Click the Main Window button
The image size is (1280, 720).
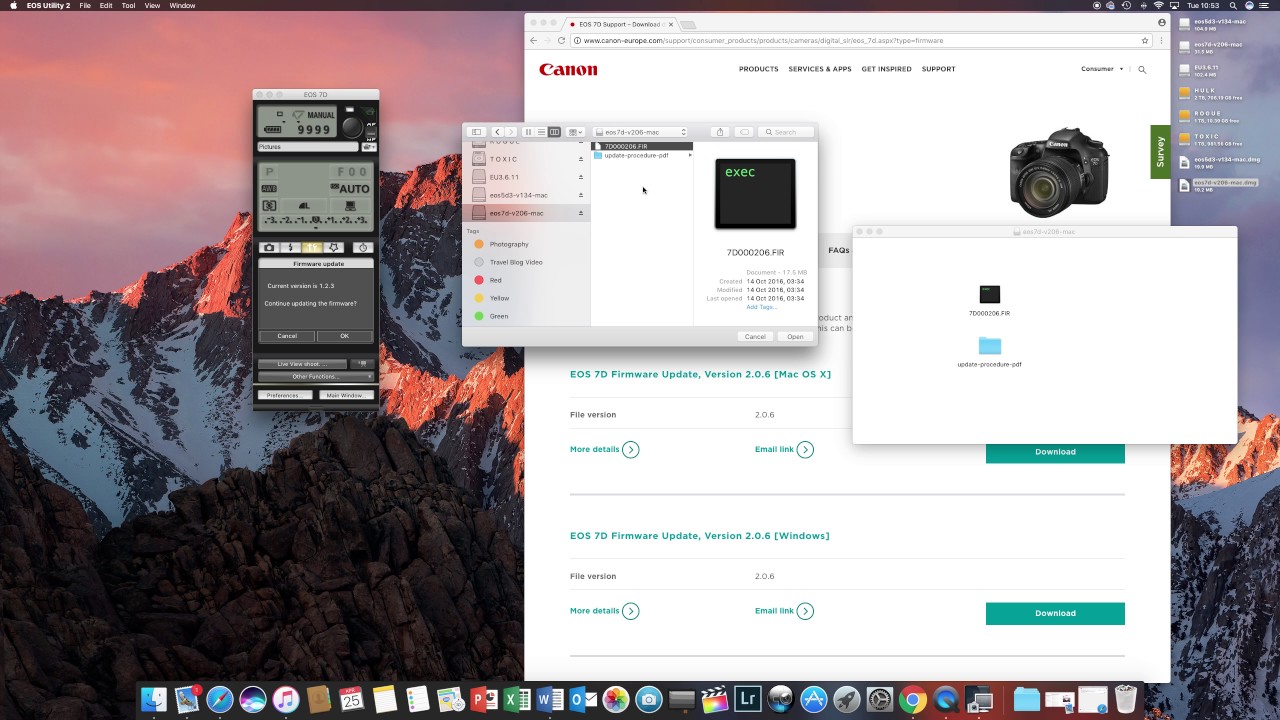345,395
